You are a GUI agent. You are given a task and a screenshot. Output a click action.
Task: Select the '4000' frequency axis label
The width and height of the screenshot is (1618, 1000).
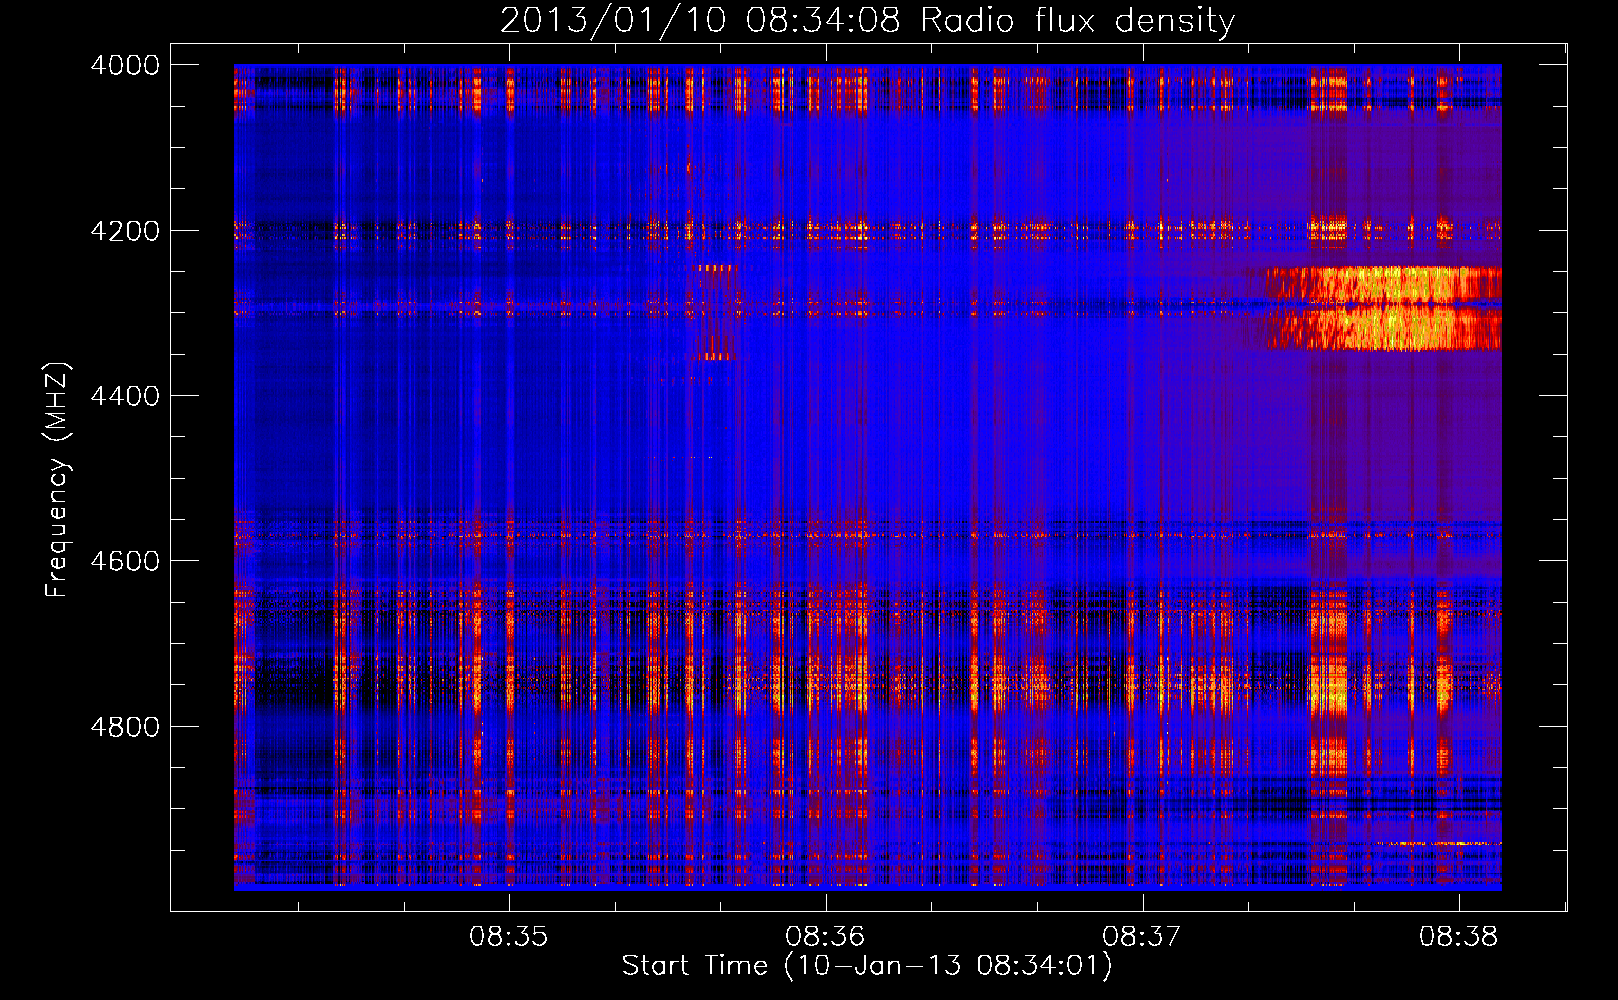coord(125,65)
